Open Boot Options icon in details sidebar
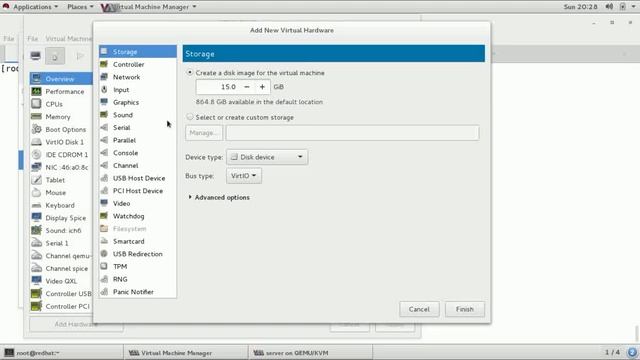 [36, 129]
